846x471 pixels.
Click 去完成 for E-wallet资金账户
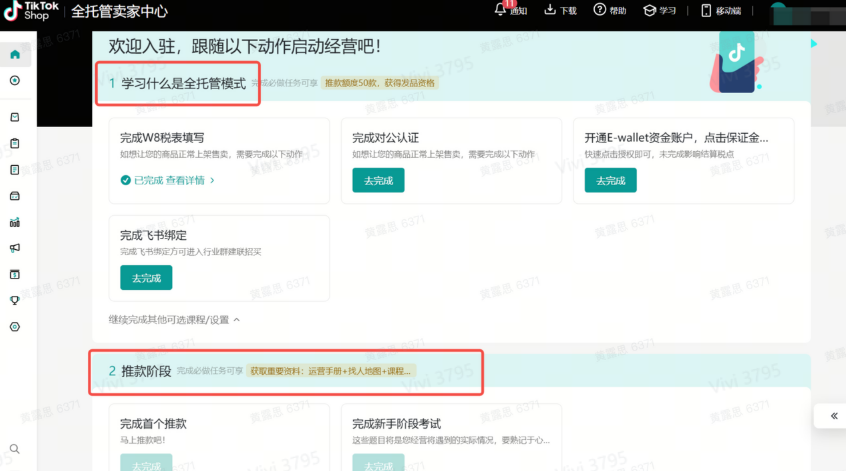click(610, 180)
